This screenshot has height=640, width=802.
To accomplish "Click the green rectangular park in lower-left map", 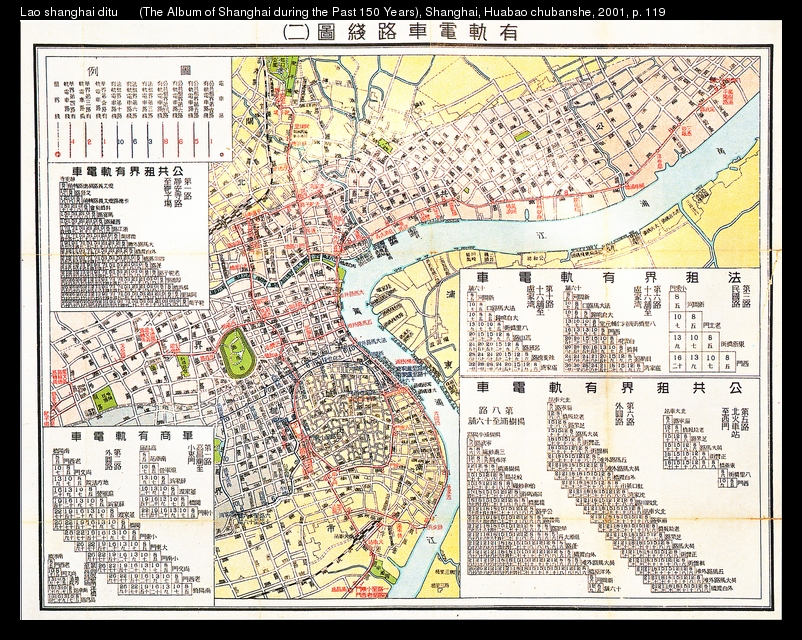I will (x=104, y=399).
